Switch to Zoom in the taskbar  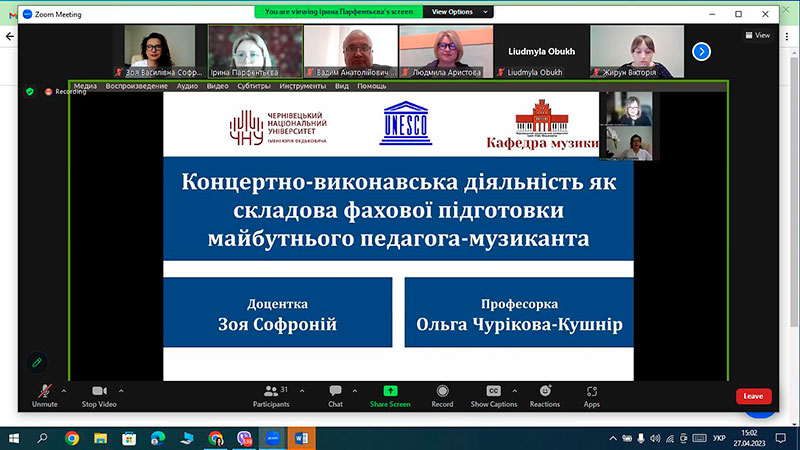coord(273,438)
